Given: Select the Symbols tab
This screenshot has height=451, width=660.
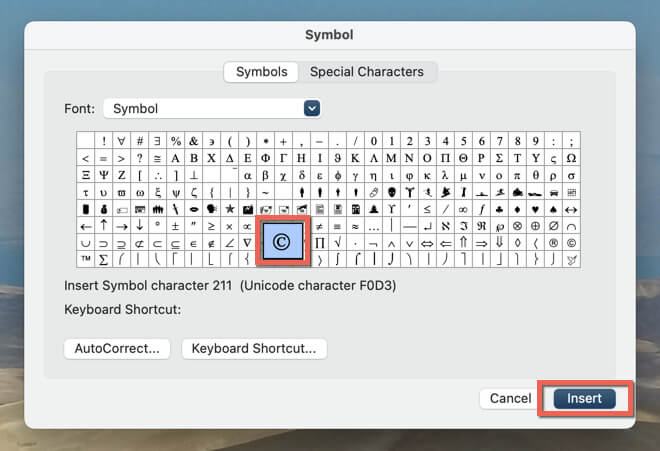Looking at the screenshot, I should click(x=261, y=72).
